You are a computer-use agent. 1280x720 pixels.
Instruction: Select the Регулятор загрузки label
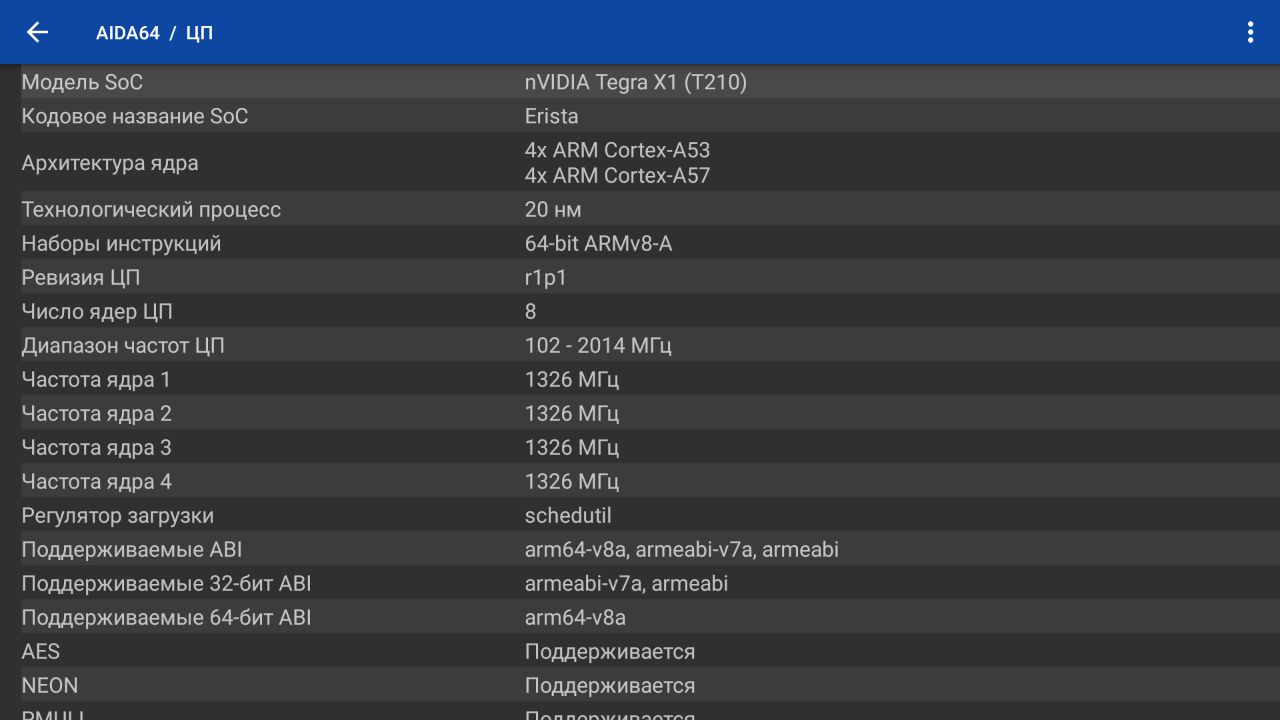pyautogui.click(x=118, y=516)
